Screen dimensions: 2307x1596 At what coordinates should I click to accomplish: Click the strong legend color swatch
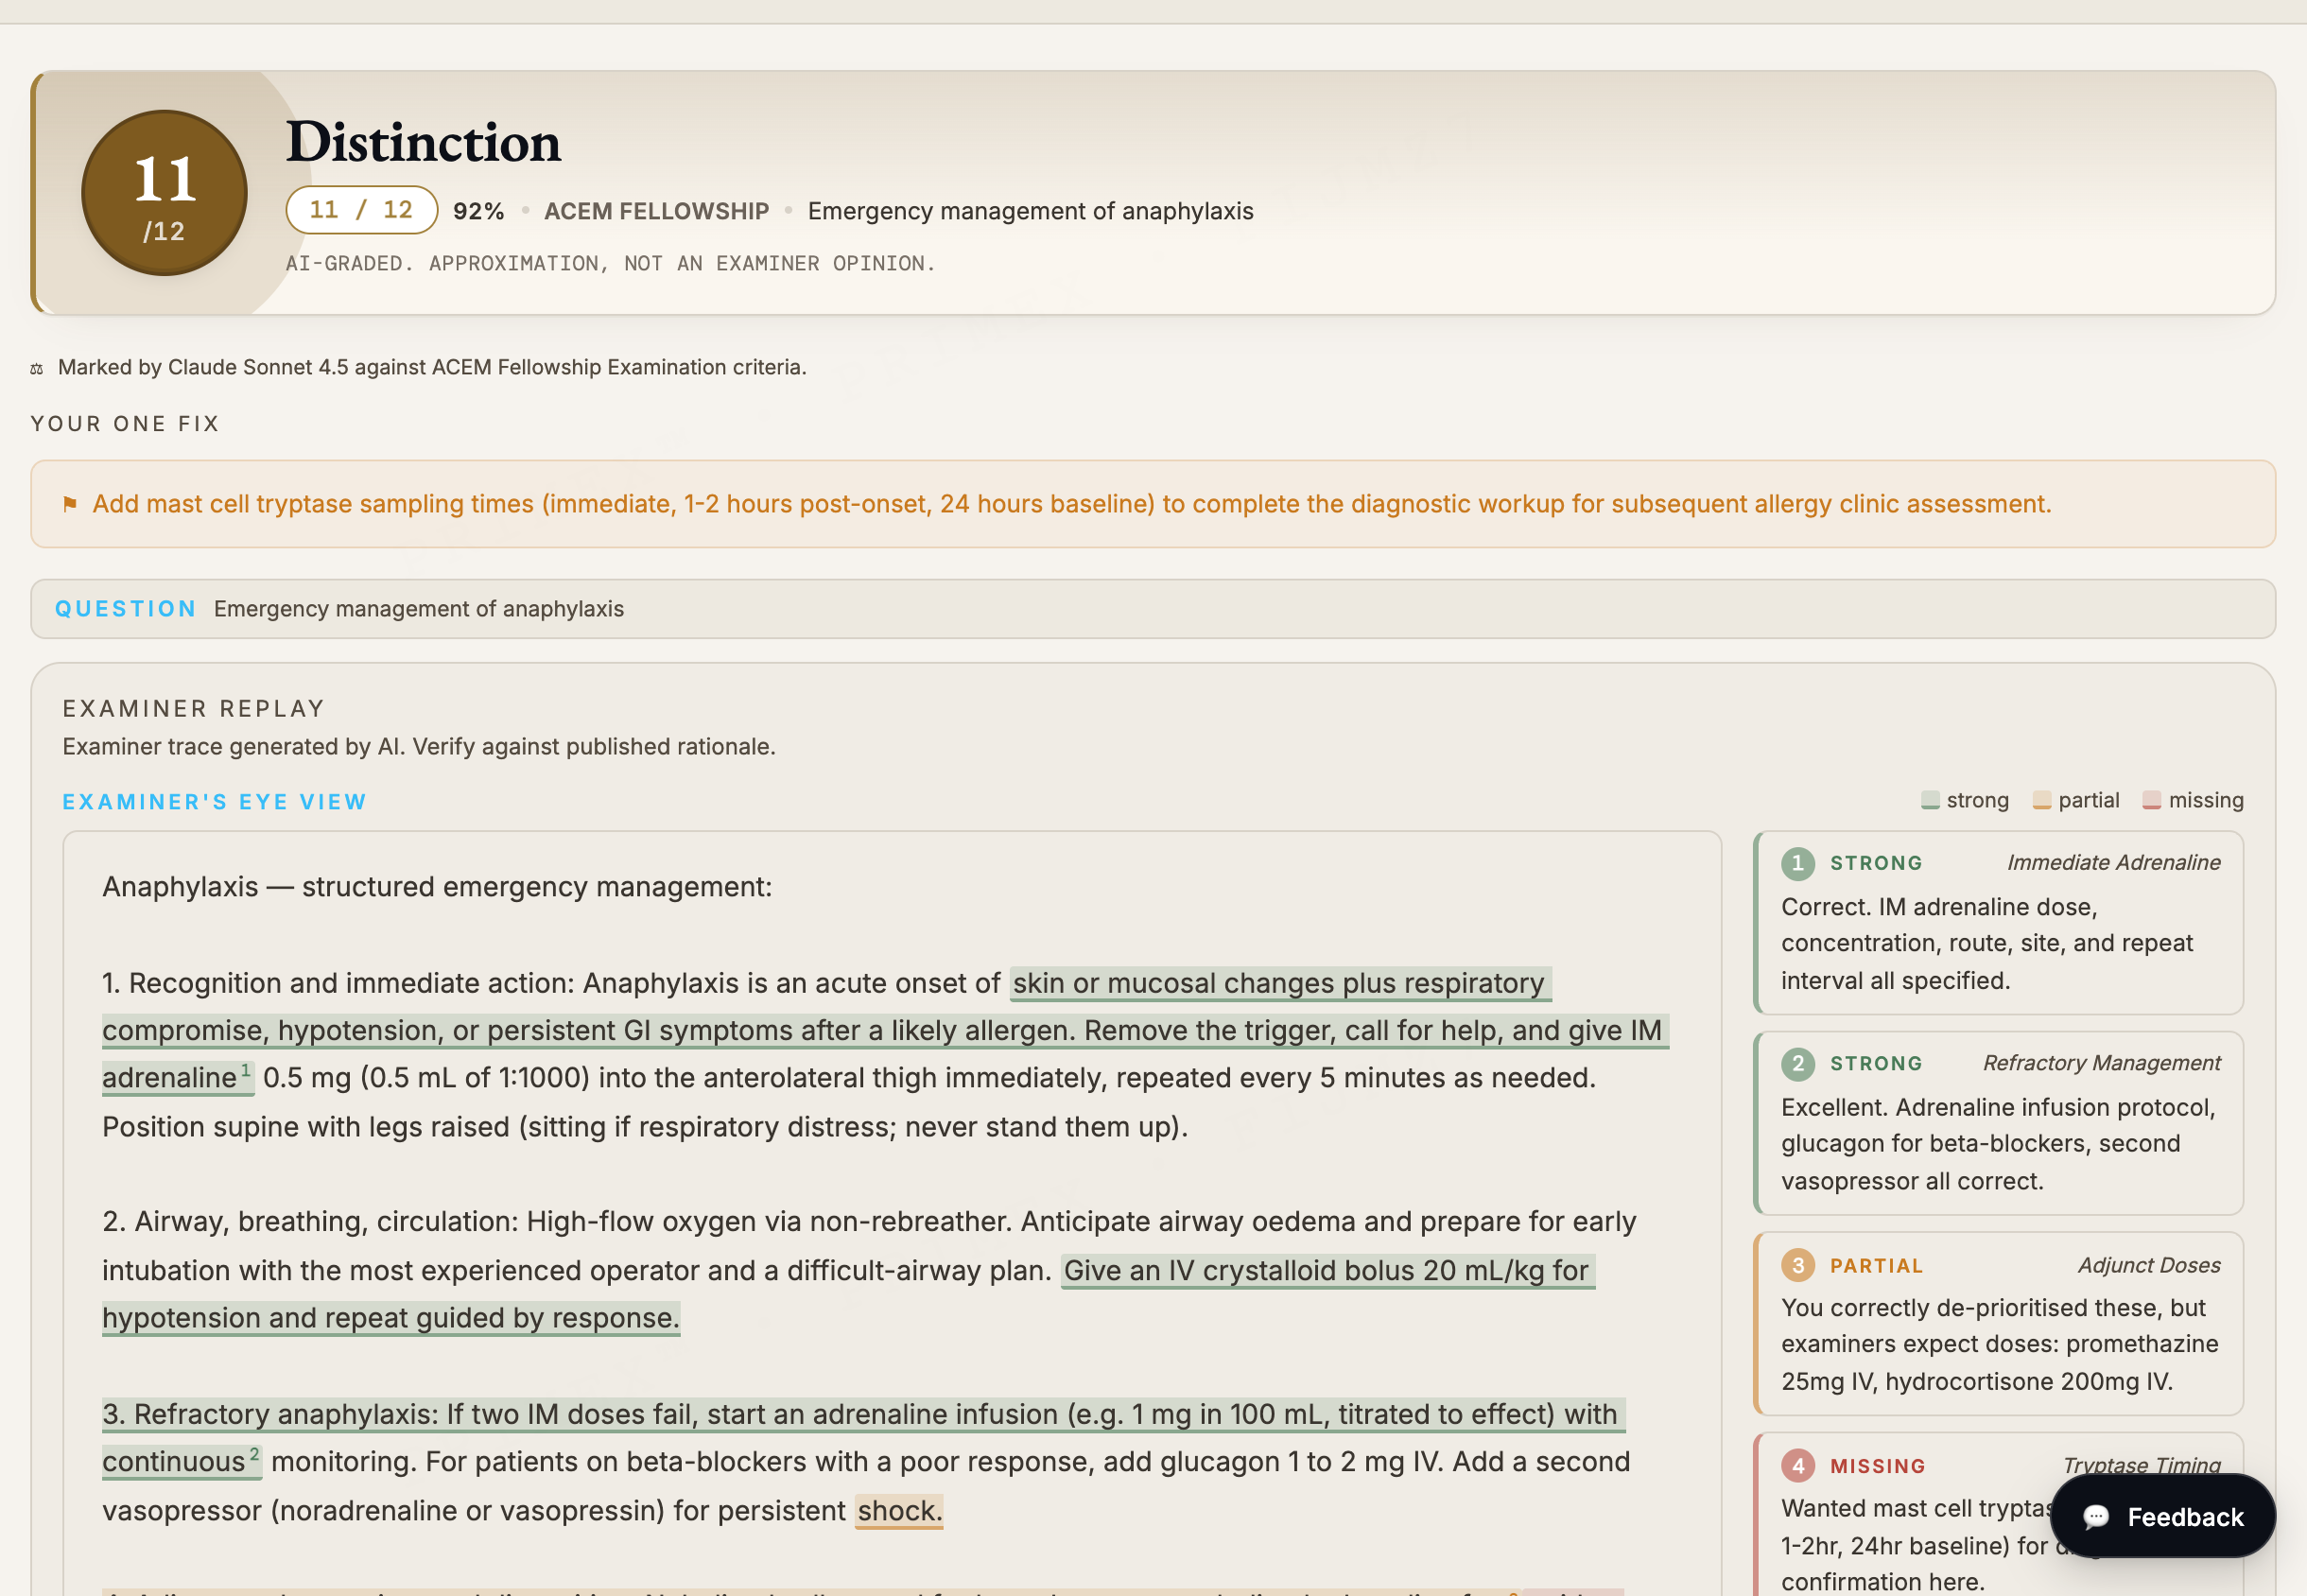(x=1930, y=800)
